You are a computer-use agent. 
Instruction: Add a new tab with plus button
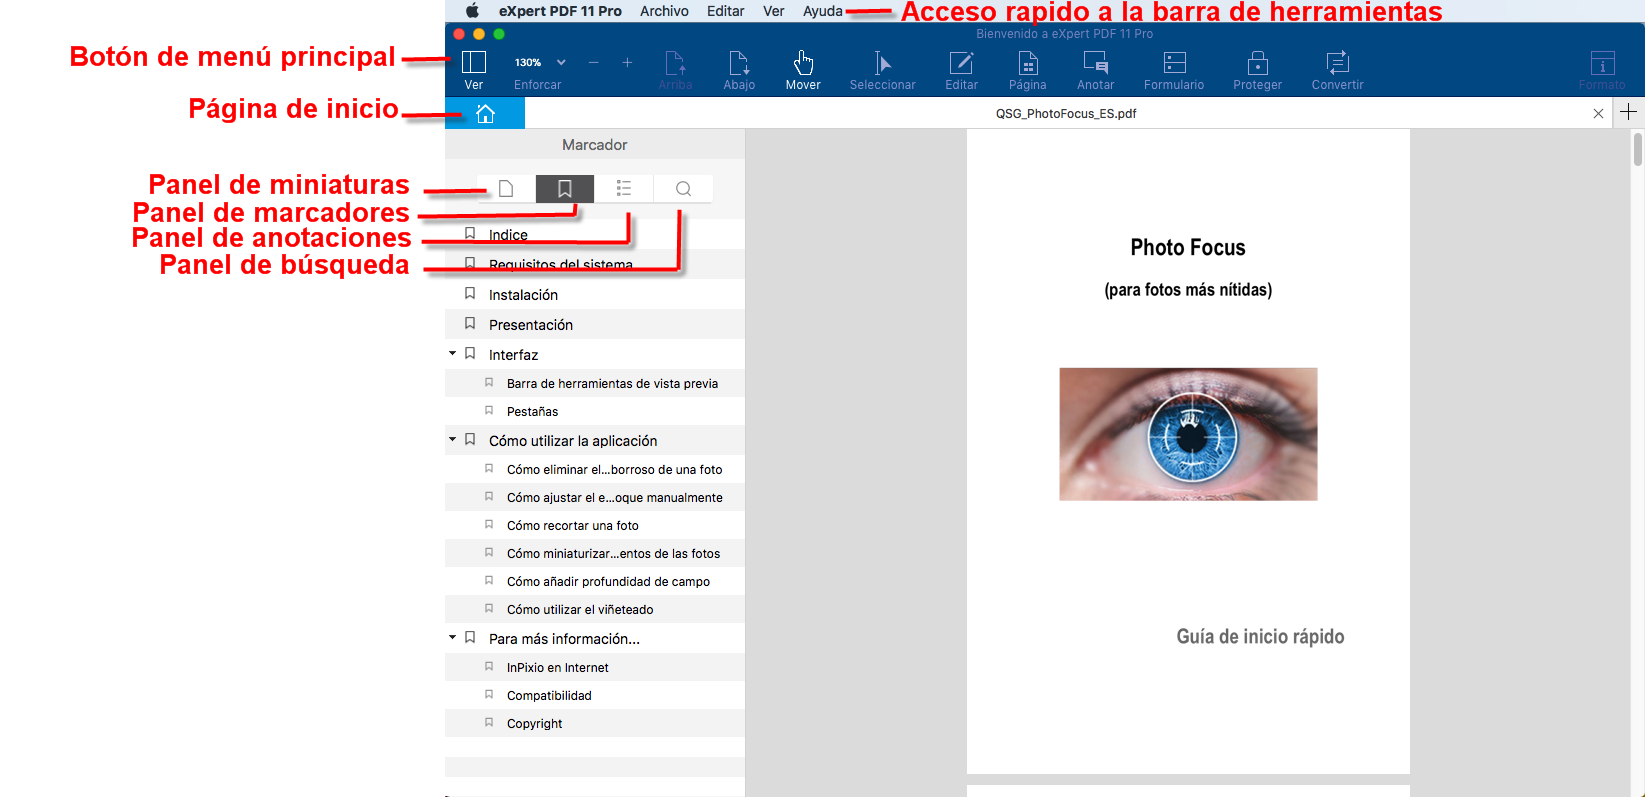click(1629, 112)
